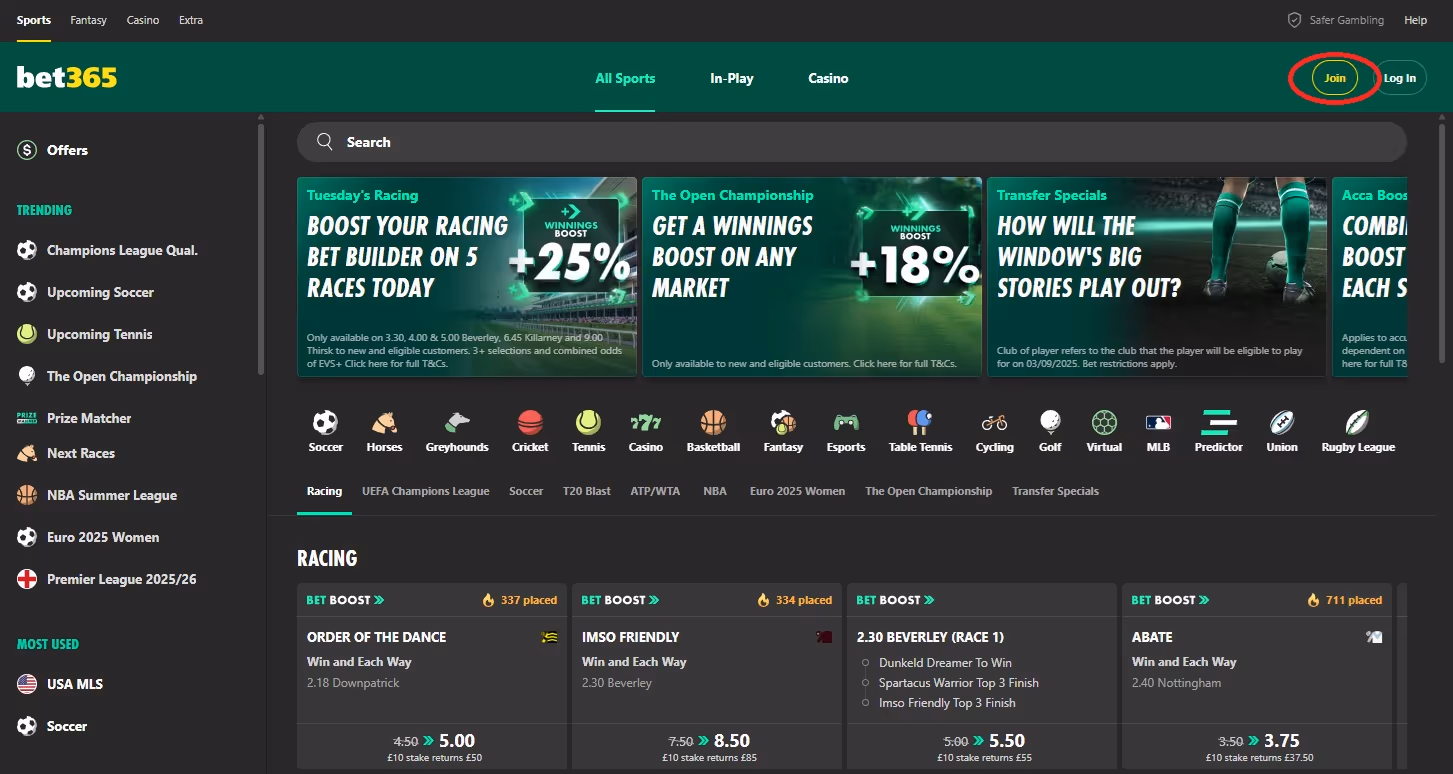
Task: Click the bet365 logo
Action: point(67,77)
